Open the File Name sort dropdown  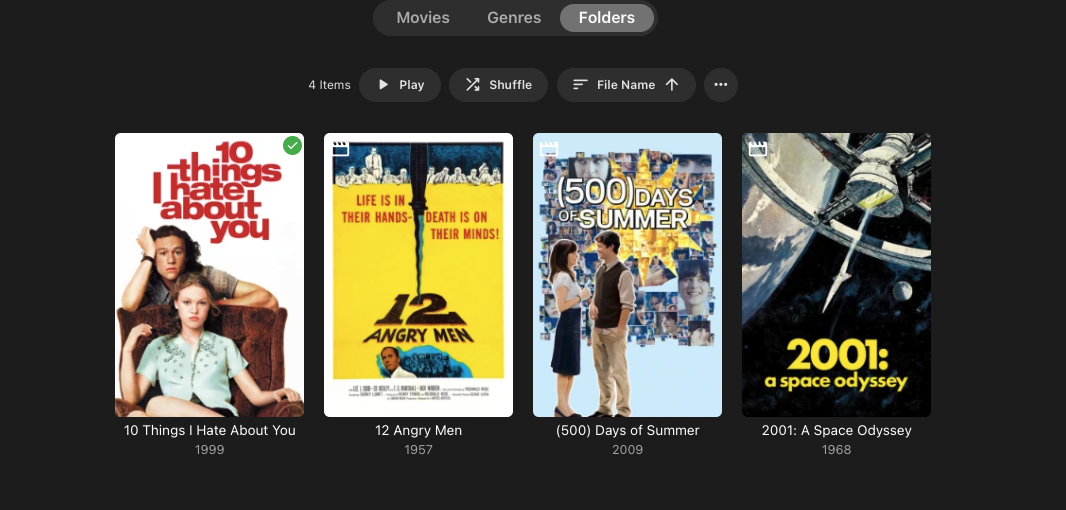(x=626, y=85)
